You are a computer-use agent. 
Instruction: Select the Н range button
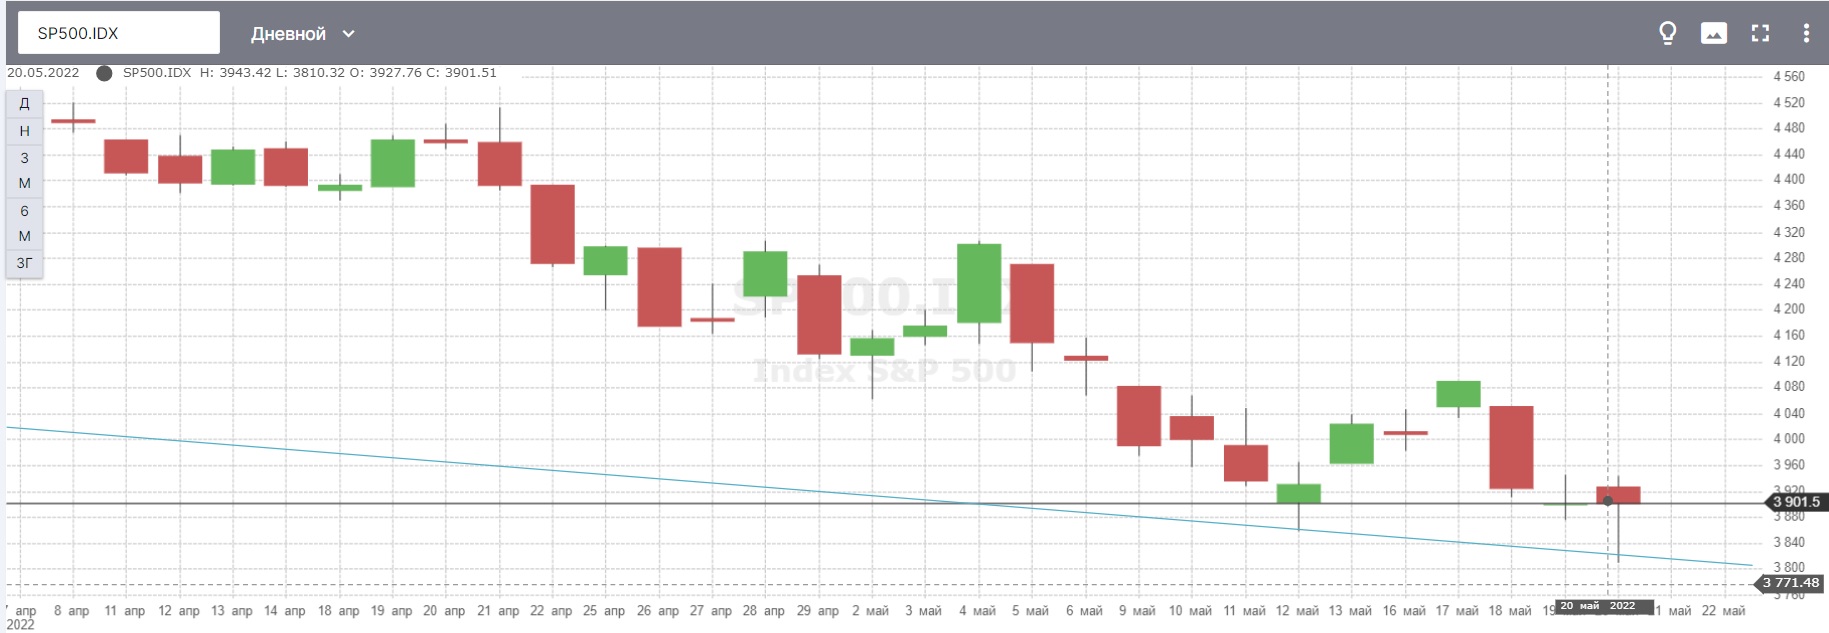(24, 131)
